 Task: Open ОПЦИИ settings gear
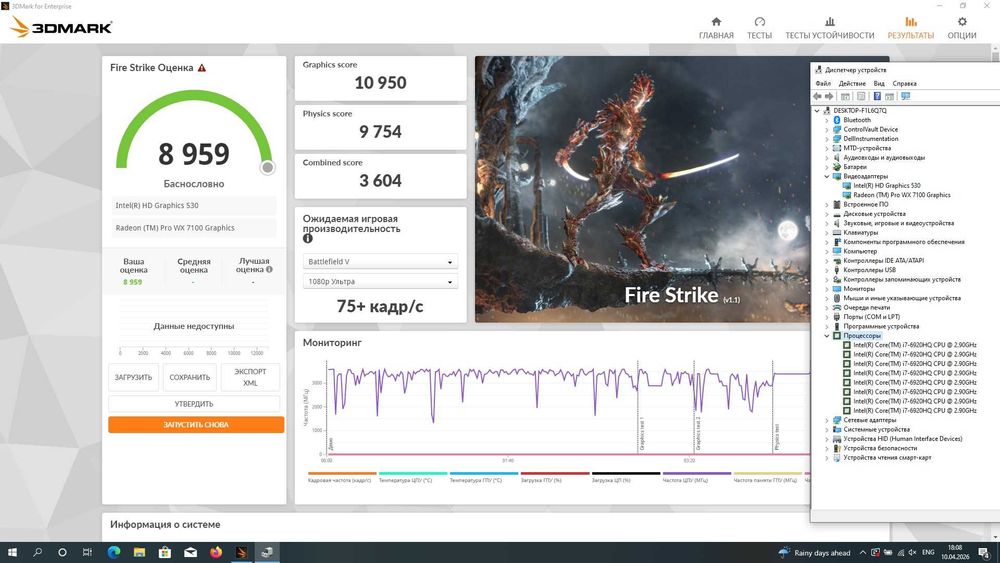[962, 28]
